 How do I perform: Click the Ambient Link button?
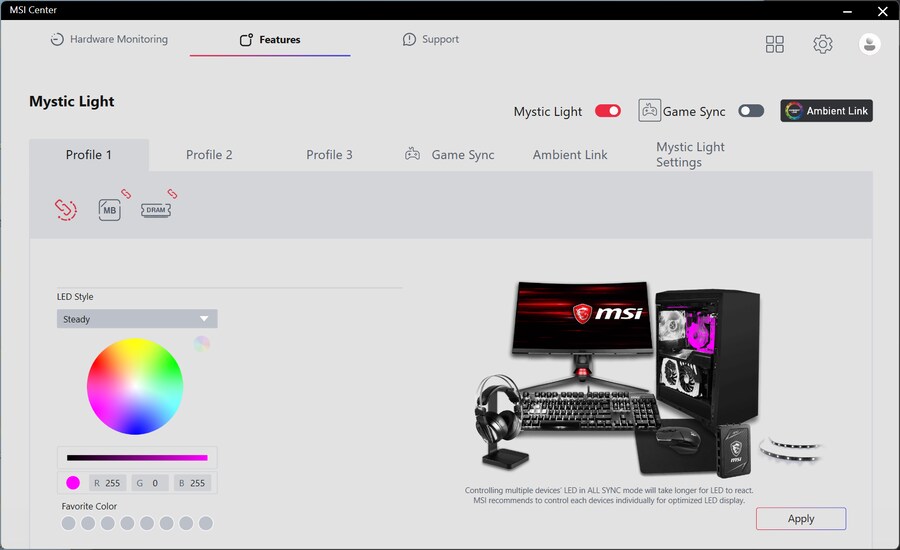(x=826, y=111)
